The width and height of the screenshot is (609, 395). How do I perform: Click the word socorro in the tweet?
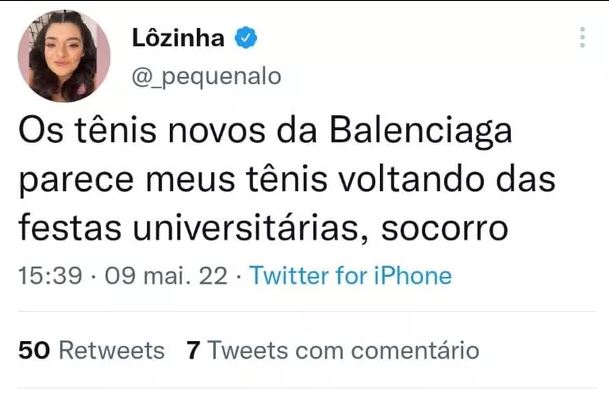445,228
